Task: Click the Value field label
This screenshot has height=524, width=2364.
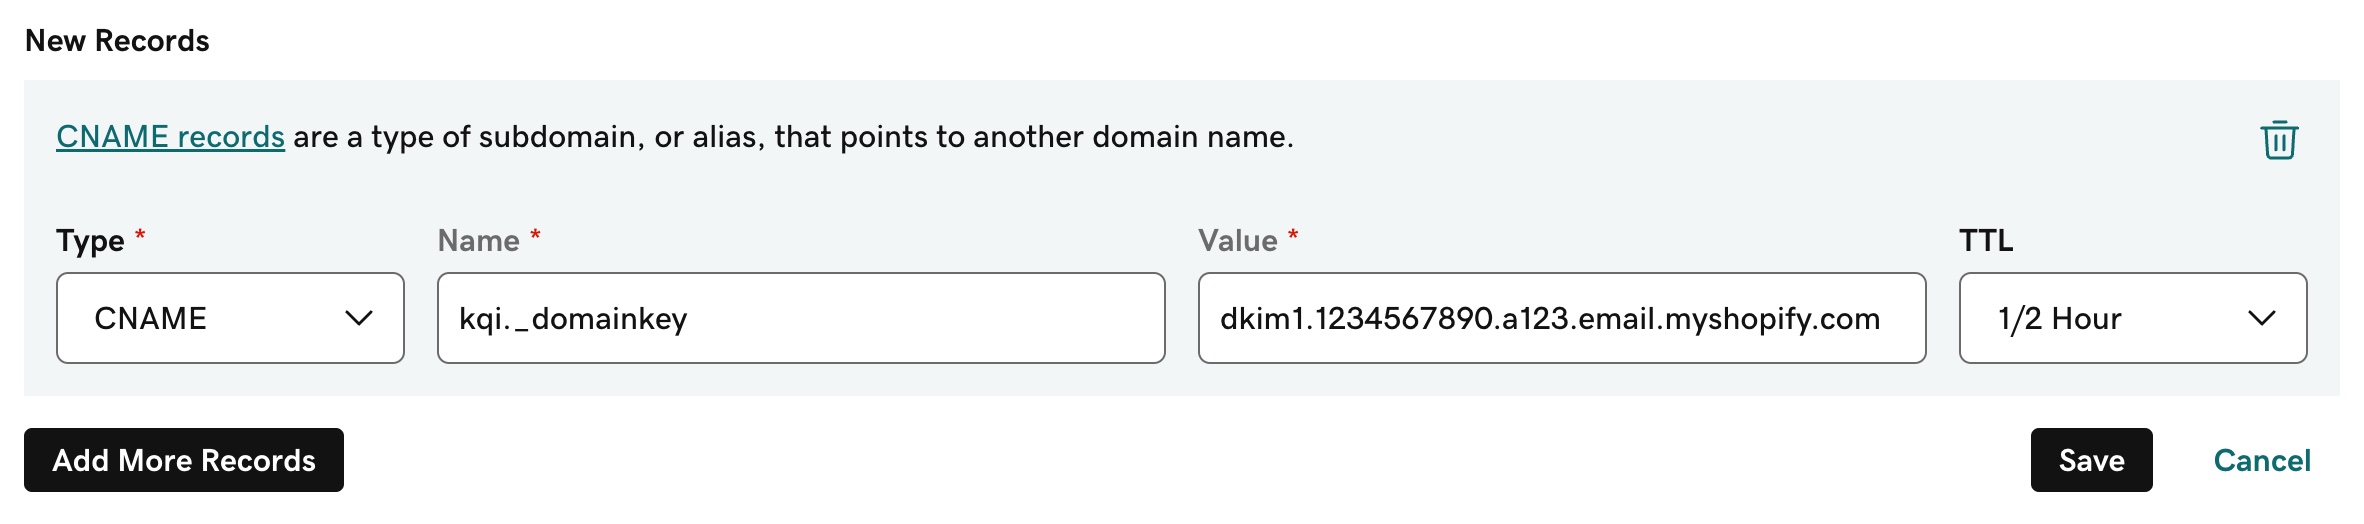Action: coord(1237,241)
